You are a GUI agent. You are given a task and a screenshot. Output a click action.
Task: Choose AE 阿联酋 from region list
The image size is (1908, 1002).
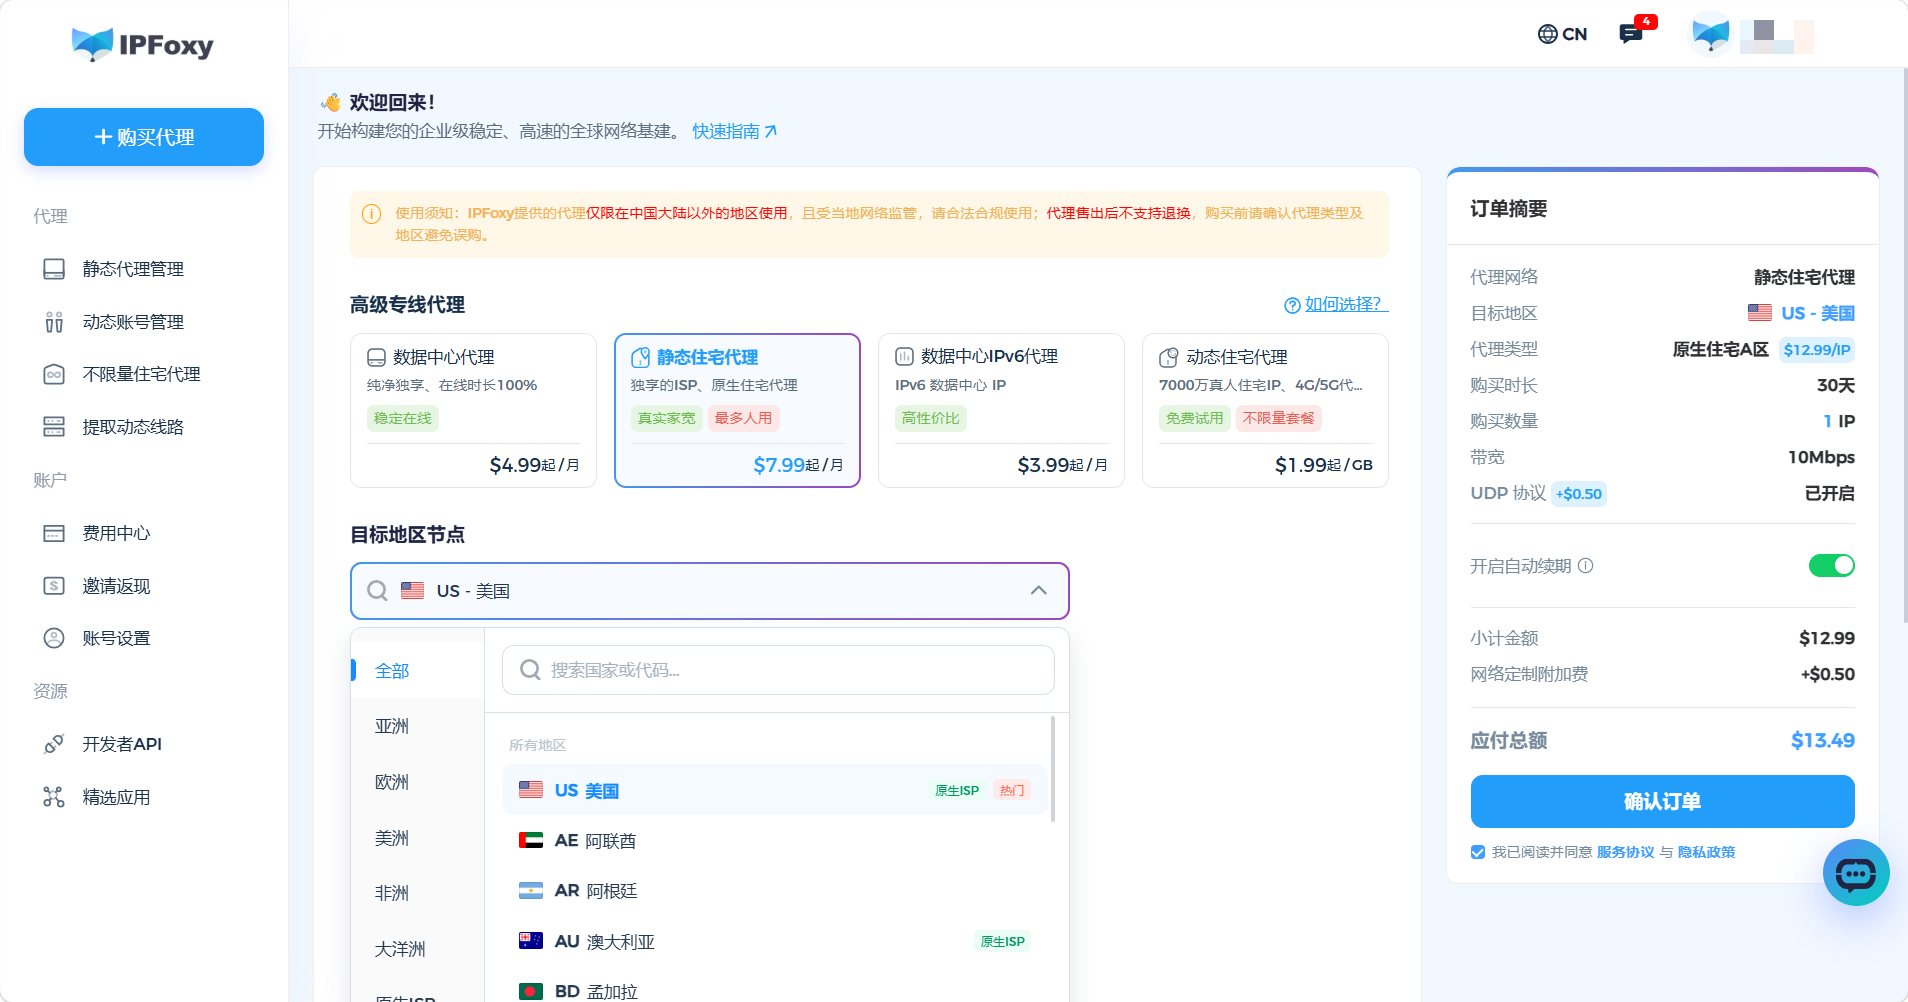pyautogui.click(x=775, y=841)
